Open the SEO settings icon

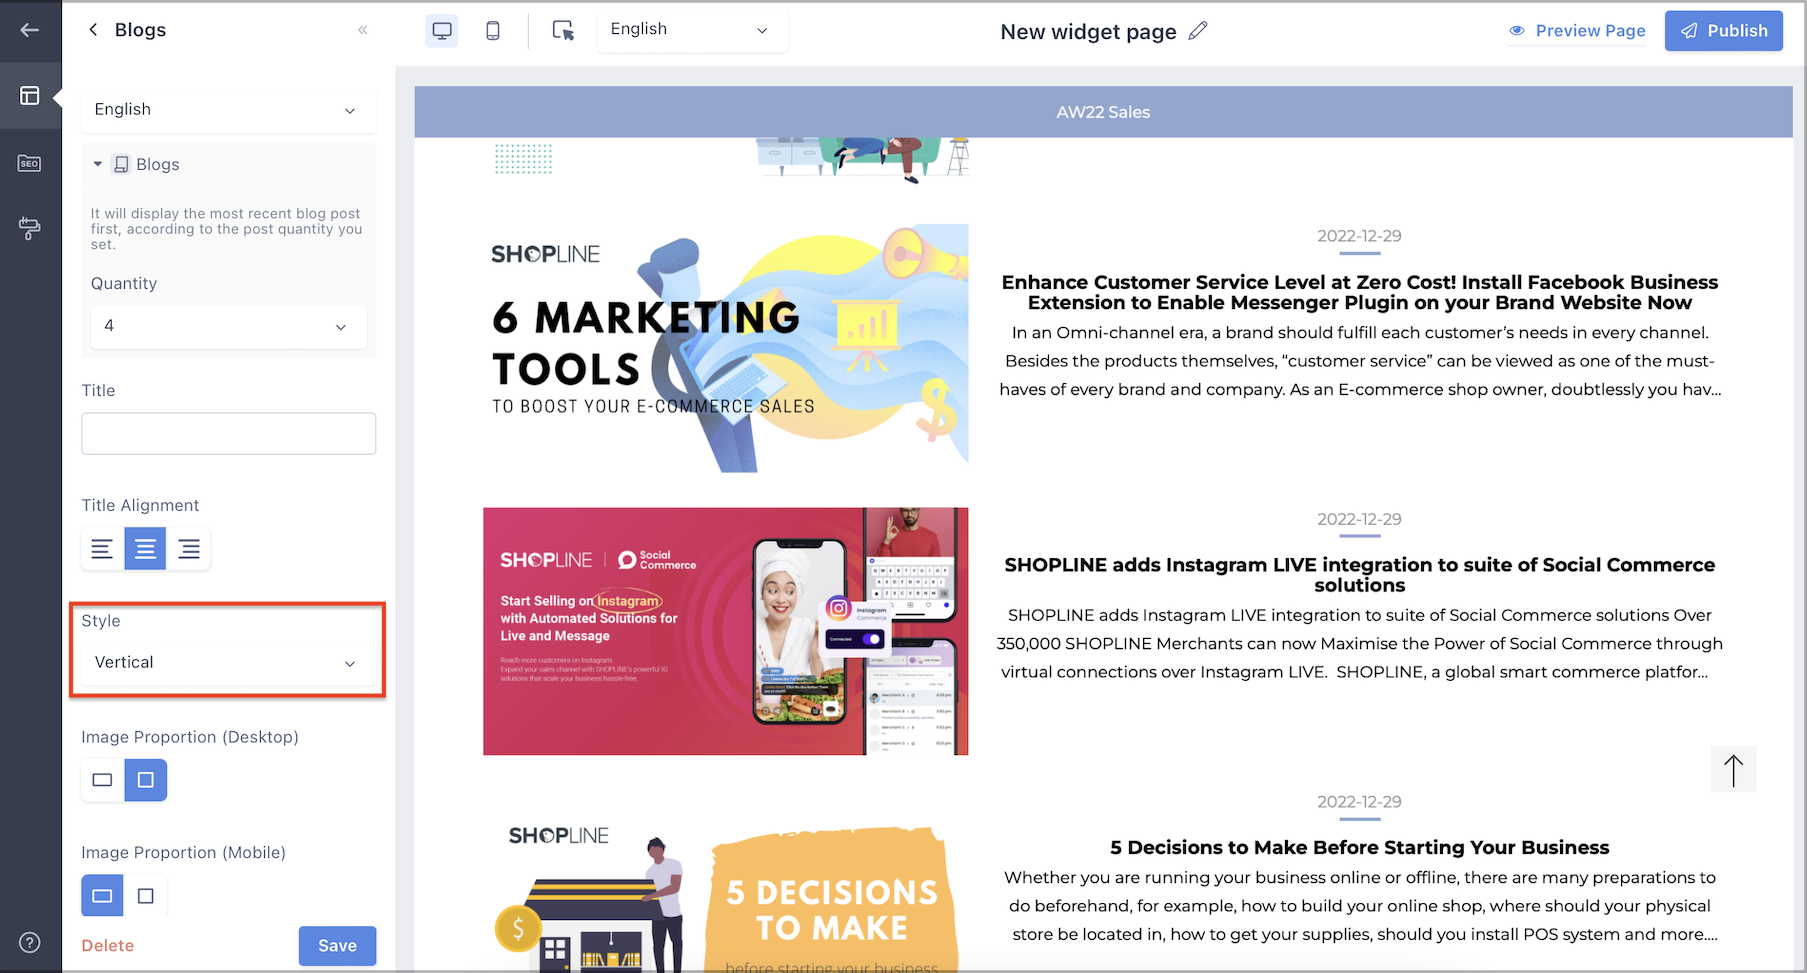pyautogui.click(x=30, y=163)
